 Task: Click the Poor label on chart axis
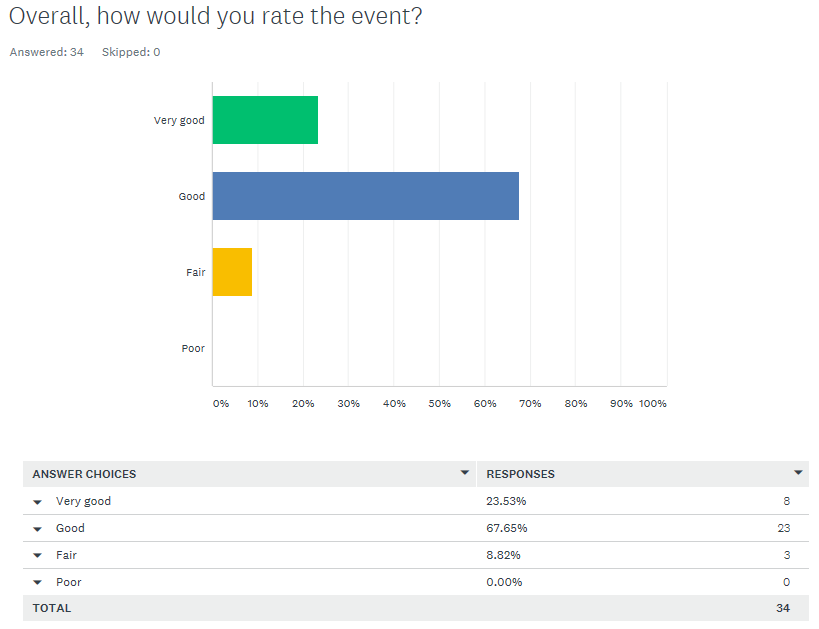tap(193, 348)
